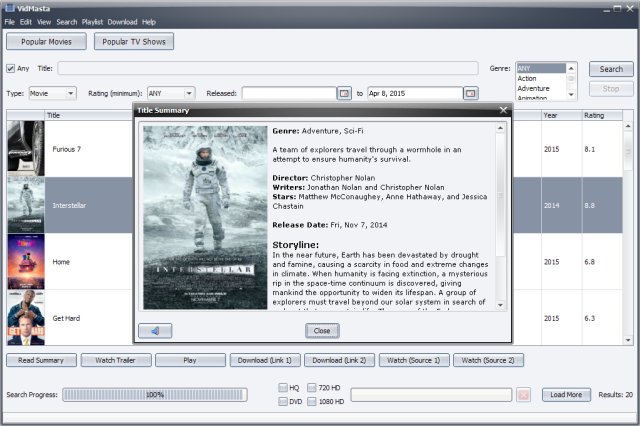The height and width of the screenshot is (426, 640).
Task: Open the Download menu
Action: [122, 22]
